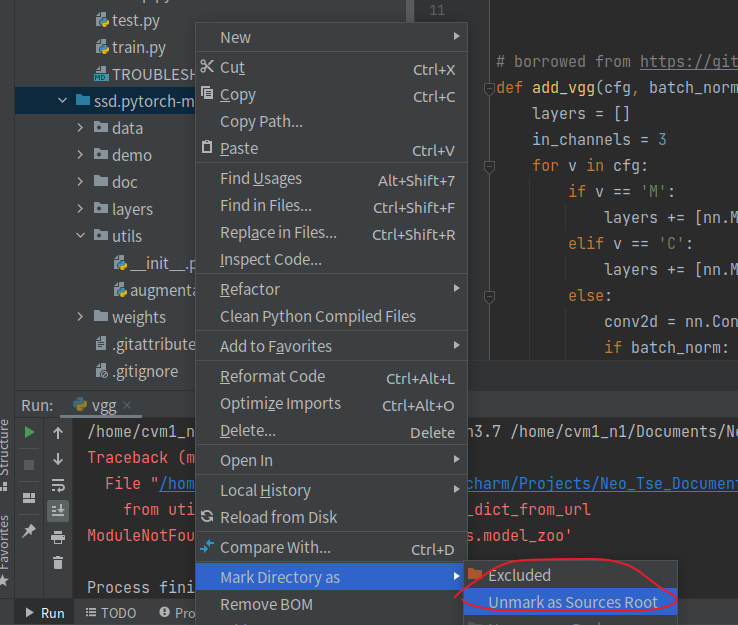
Task: Select Replace in Files... menu item
Action: point(331,232)
